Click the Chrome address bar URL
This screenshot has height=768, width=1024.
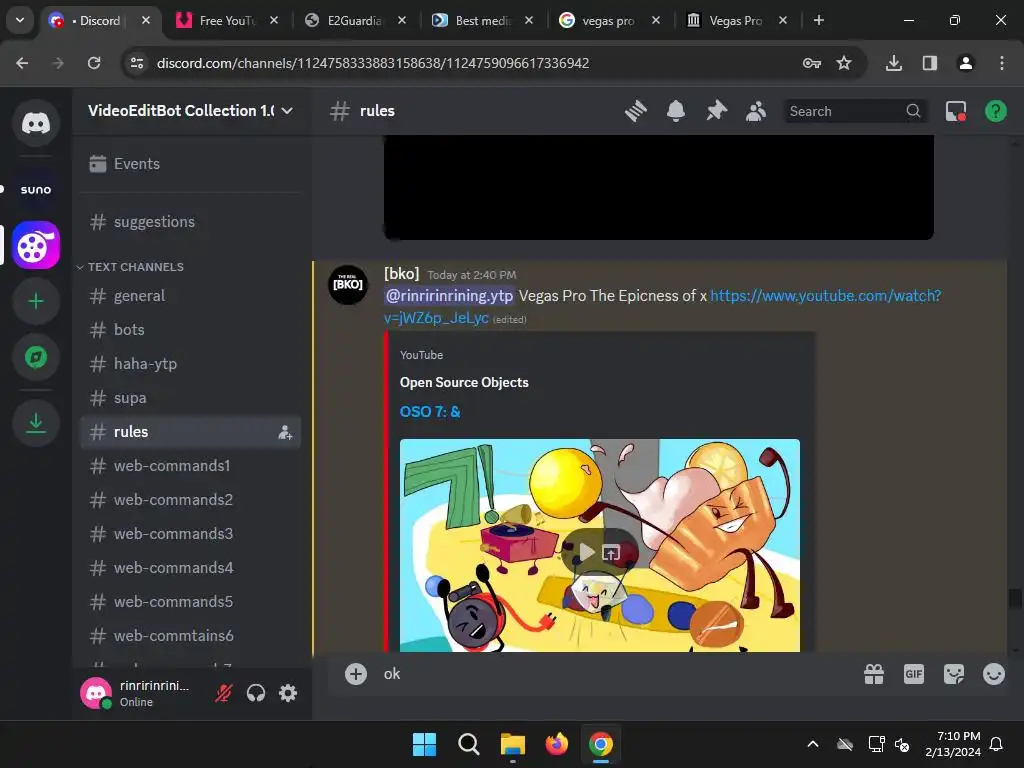point(373,63)
